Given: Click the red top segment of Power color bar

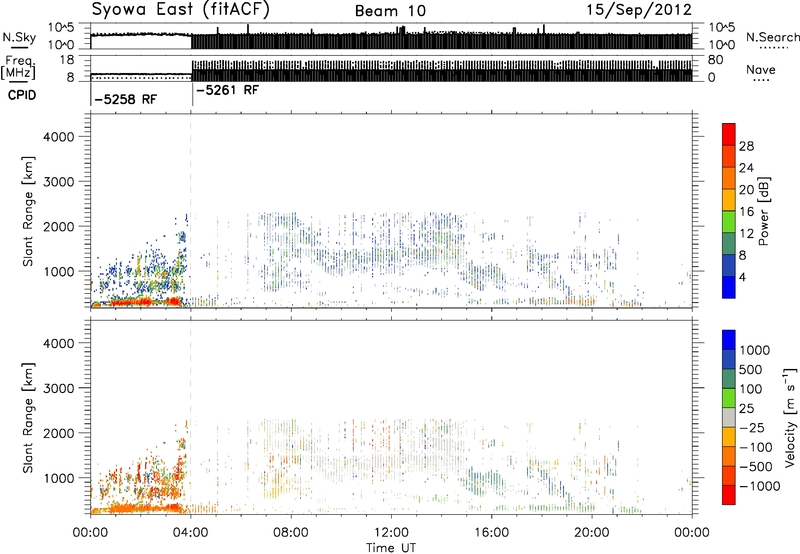Looking at the screenshot, I should coord(729,135).
